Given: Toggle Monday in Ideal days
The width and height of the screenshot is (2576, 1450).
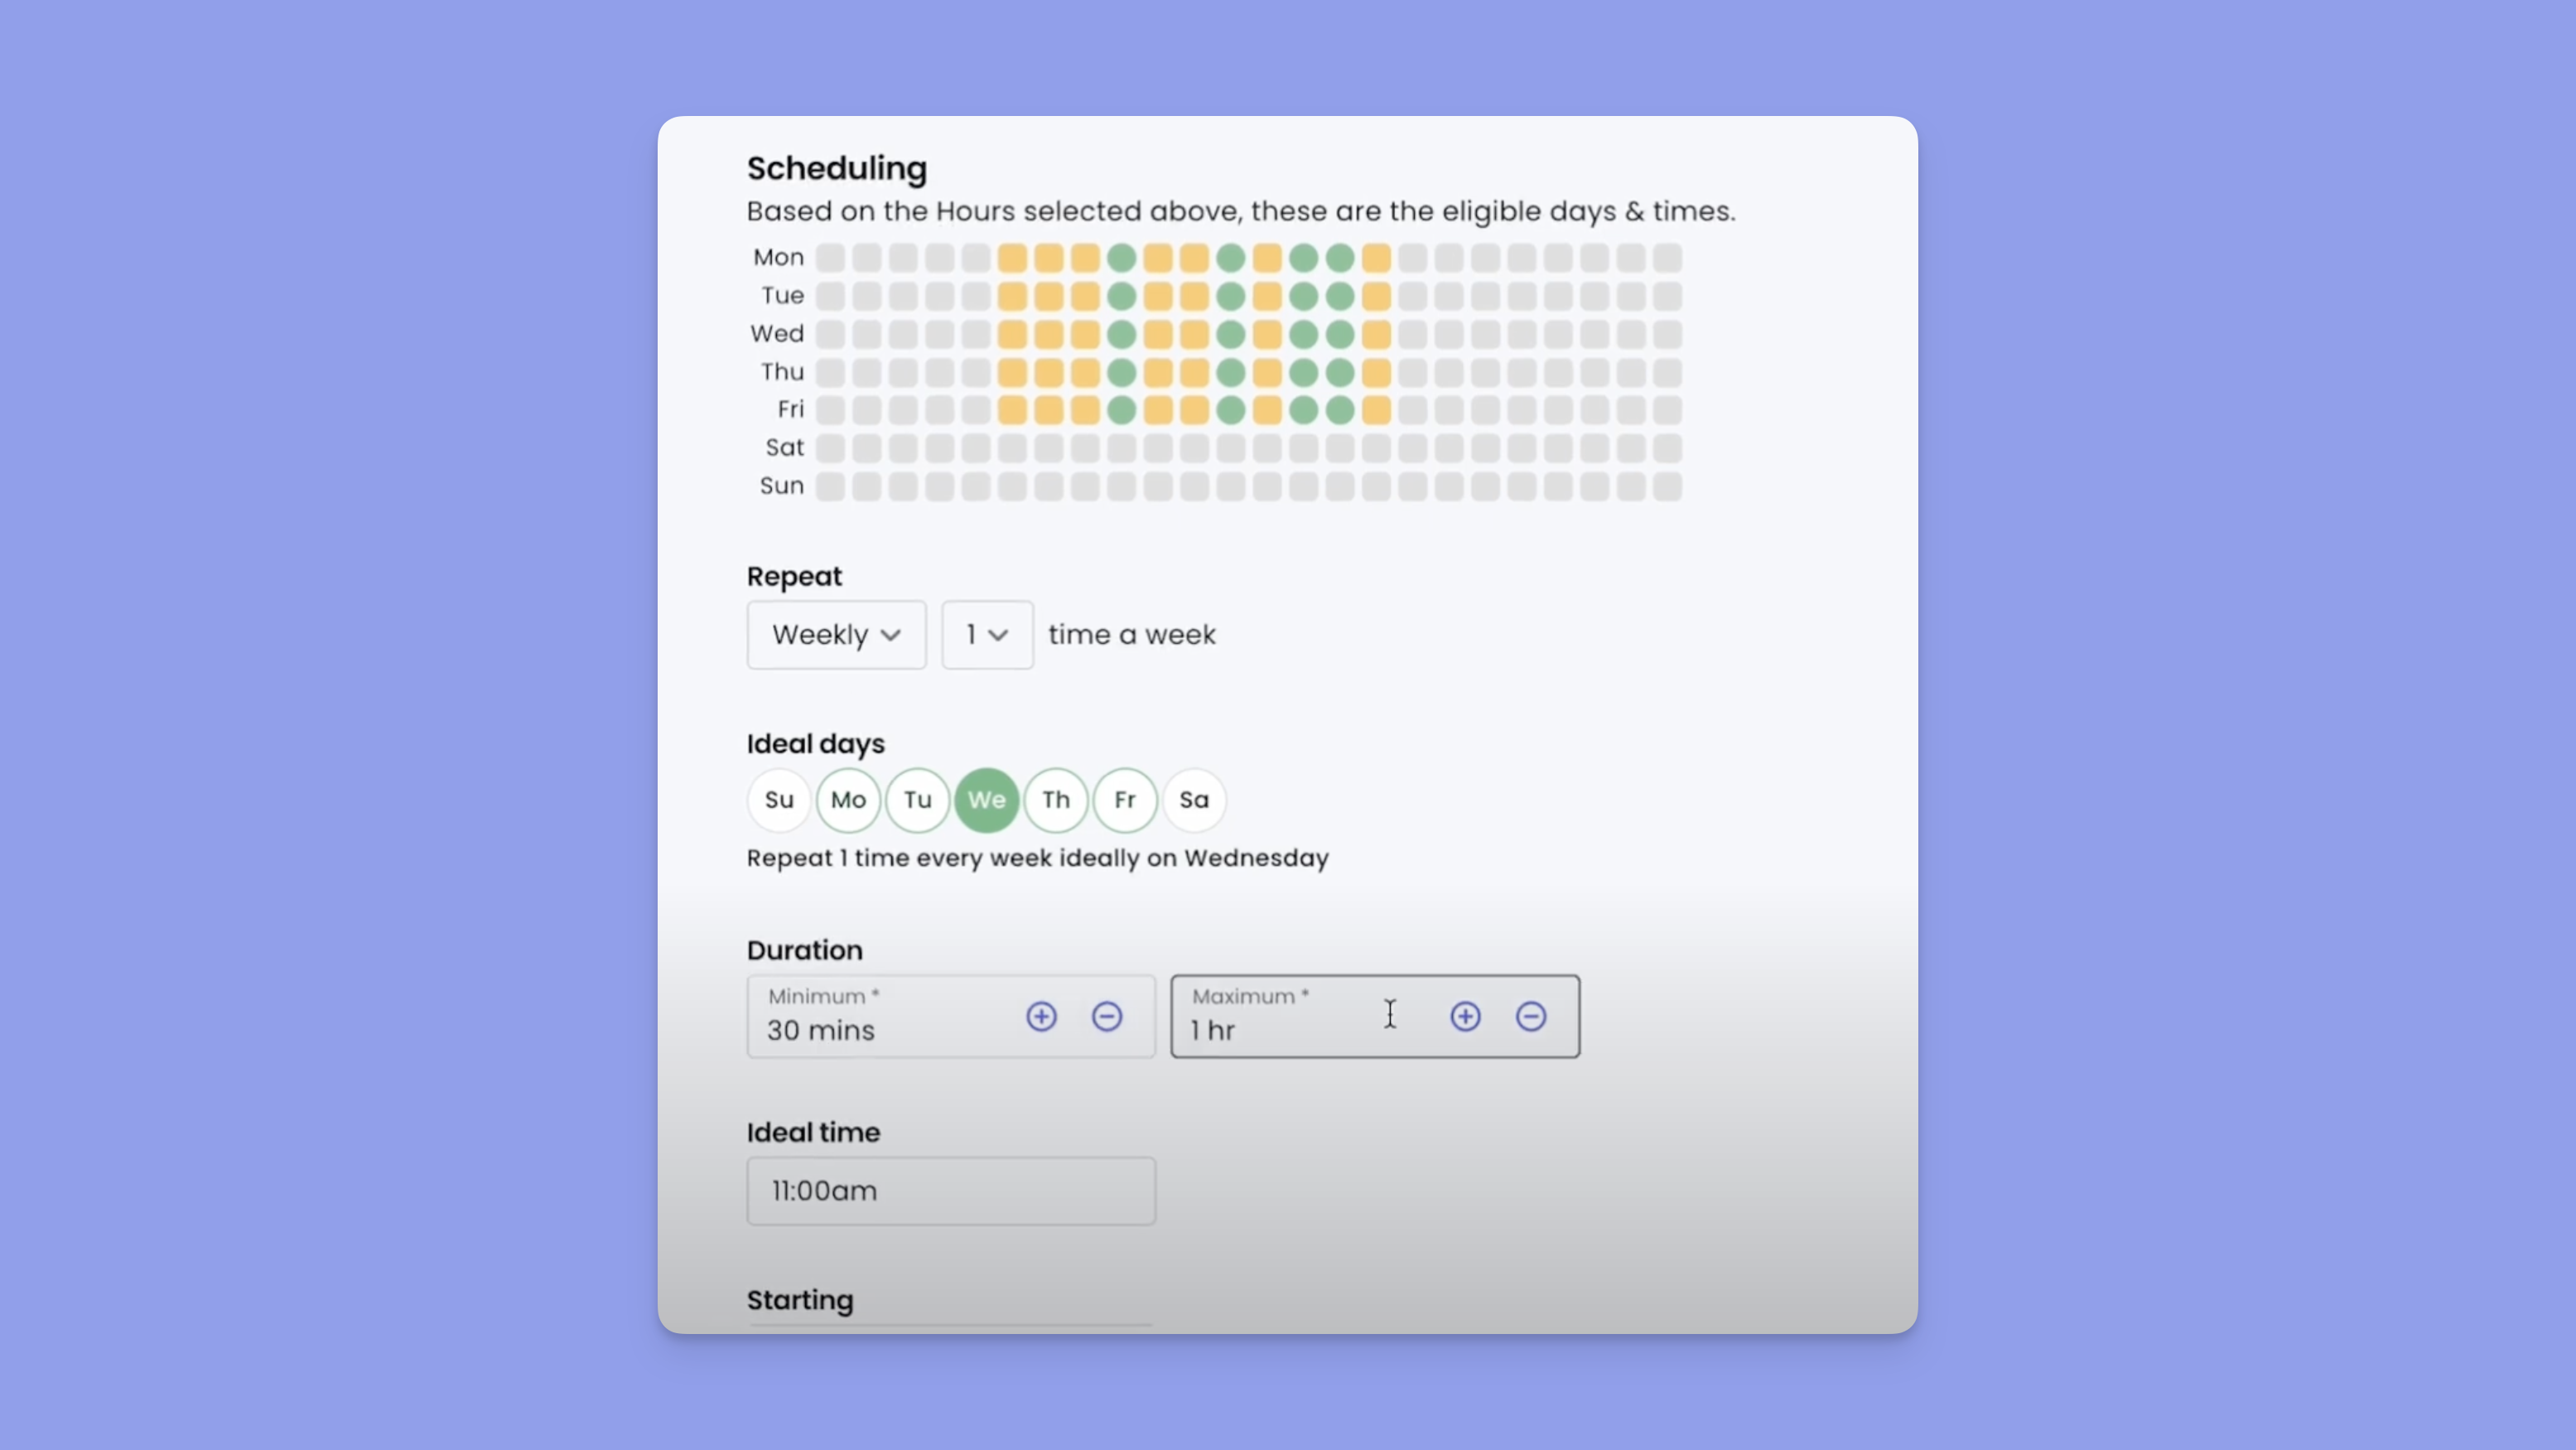Looking at the screenshot, I should (x=848, y=800).
